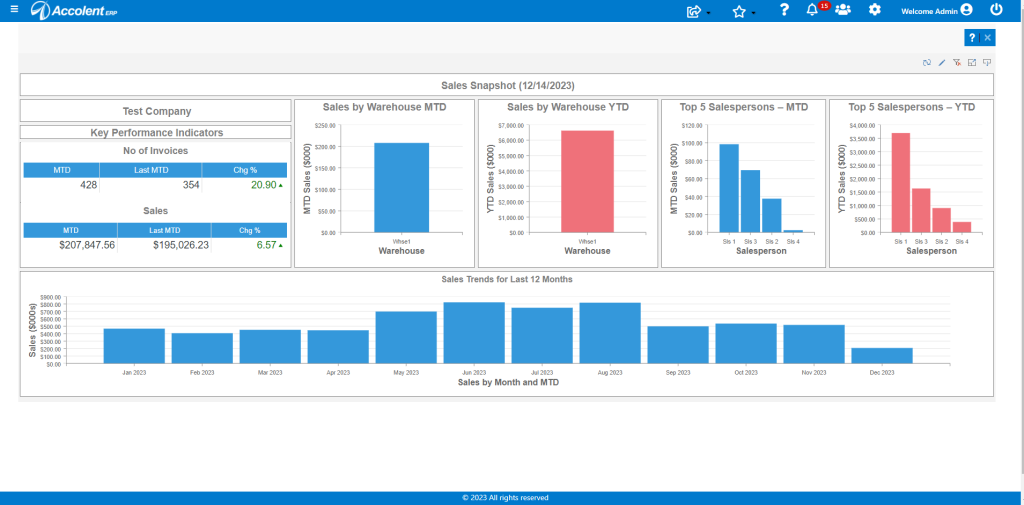Click the open in new window icon
1024x505 pixels.
pyautogui.click(x=972, y=63)
